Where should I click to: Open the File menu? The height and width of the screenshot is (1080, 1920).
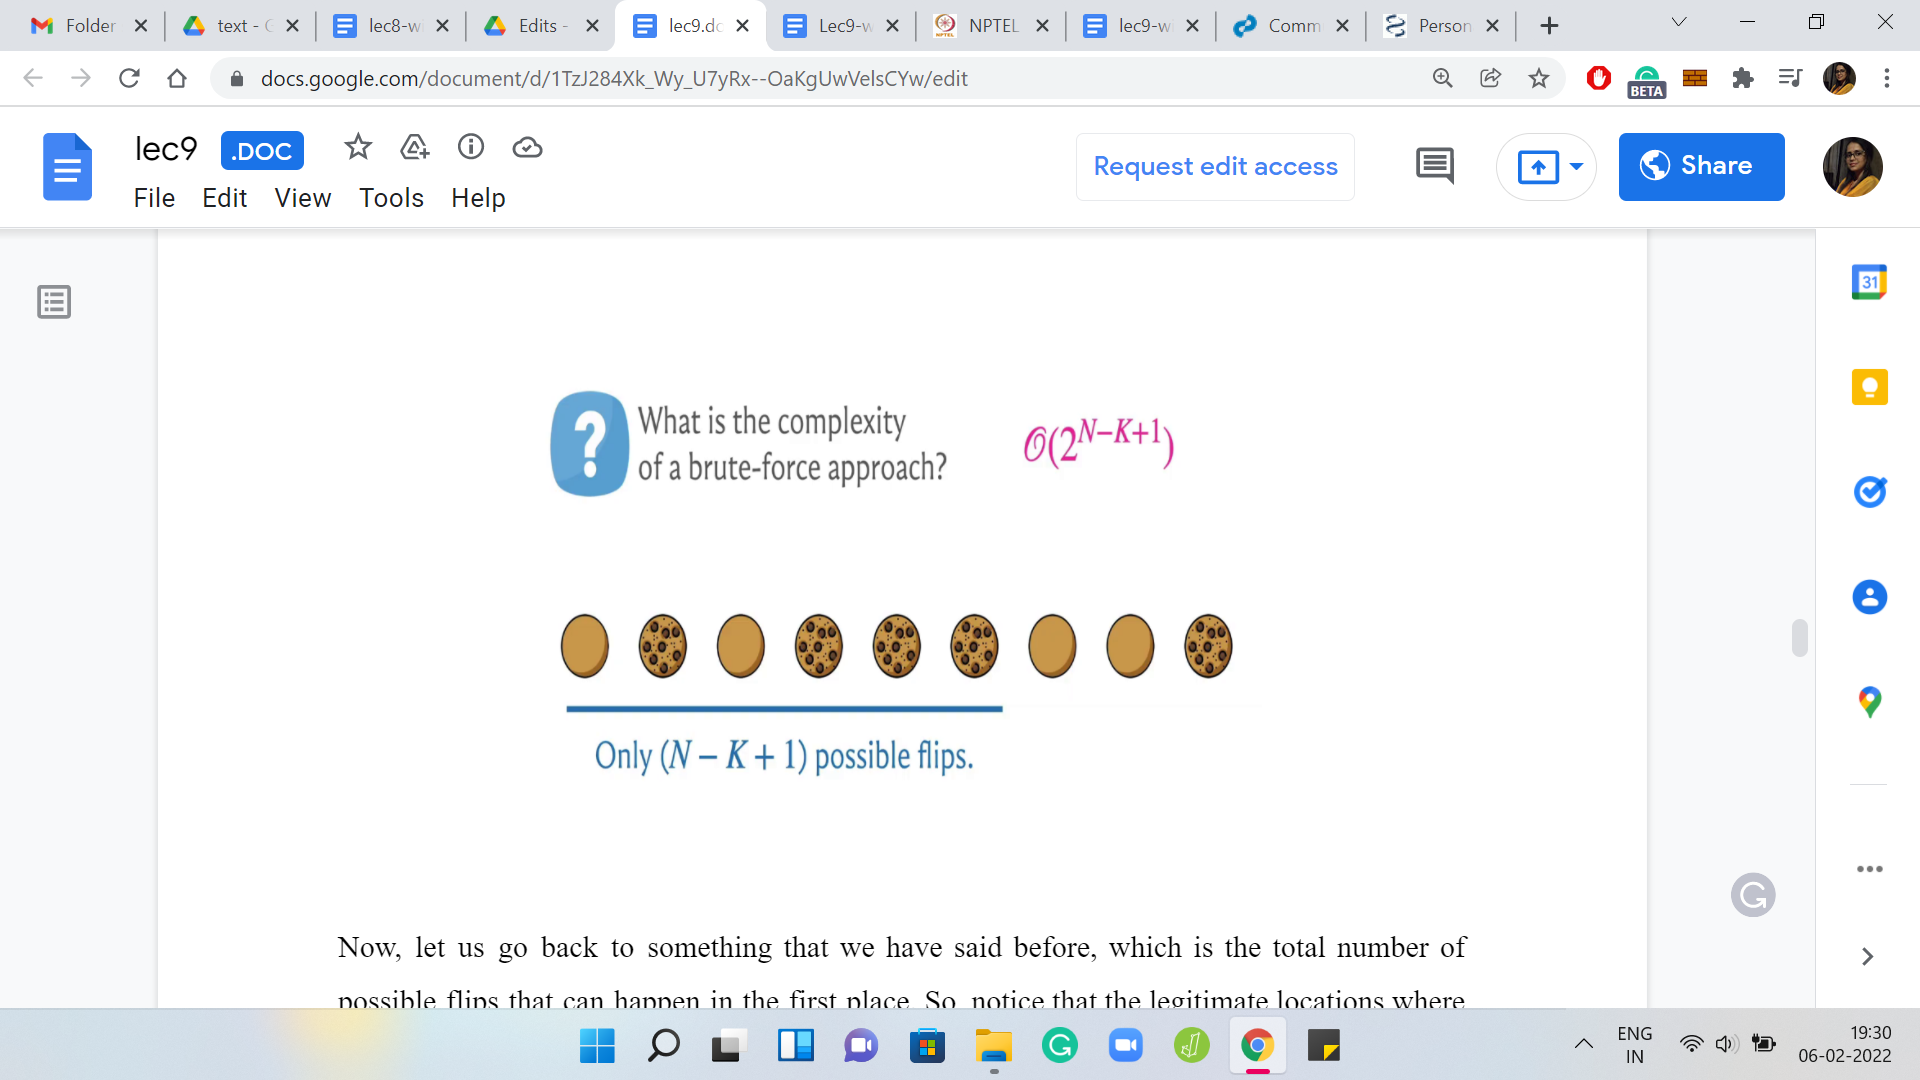tap(154, 198)
